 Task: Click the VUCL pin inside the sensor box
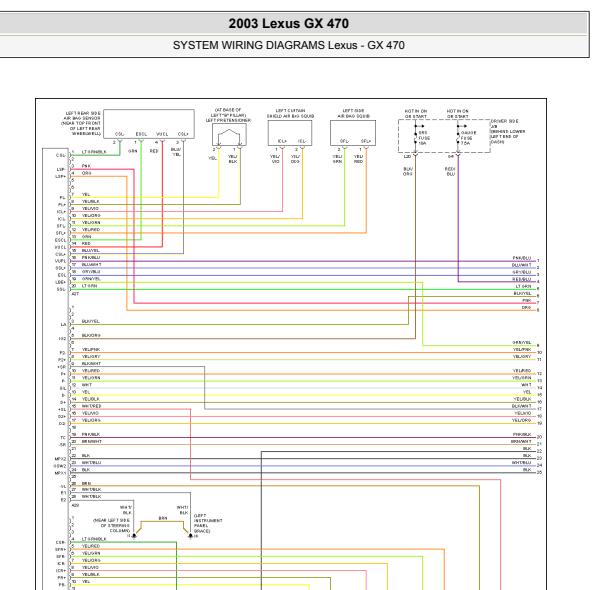coord(162,134)
